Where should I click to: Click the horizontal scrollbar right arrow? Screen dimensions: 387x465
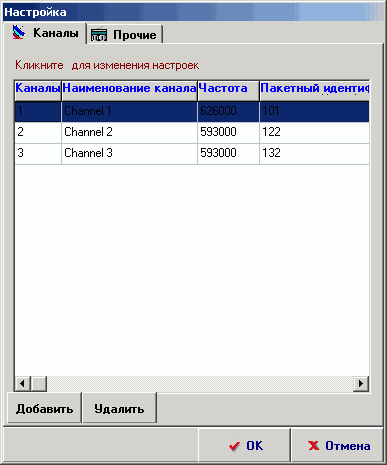[x=361, y=383]
